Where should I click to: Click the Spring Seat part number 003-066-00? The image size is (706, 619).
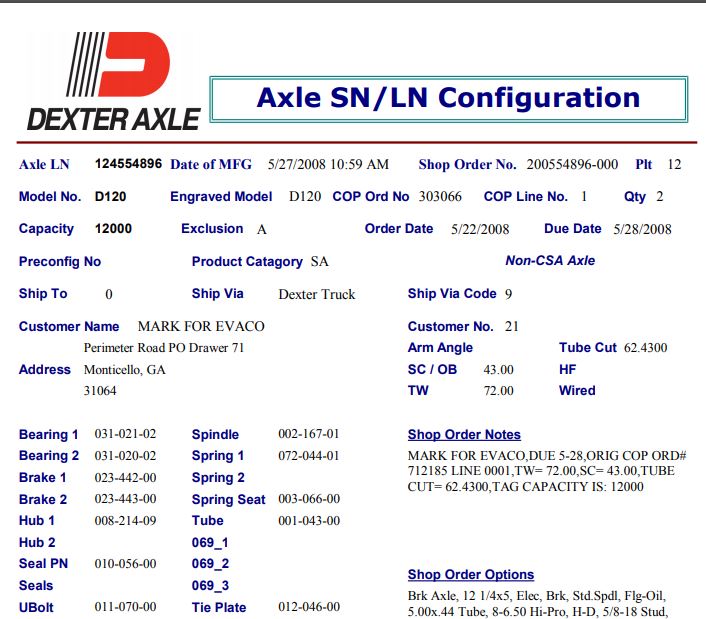pyautogui.click(x=309, y=499)
